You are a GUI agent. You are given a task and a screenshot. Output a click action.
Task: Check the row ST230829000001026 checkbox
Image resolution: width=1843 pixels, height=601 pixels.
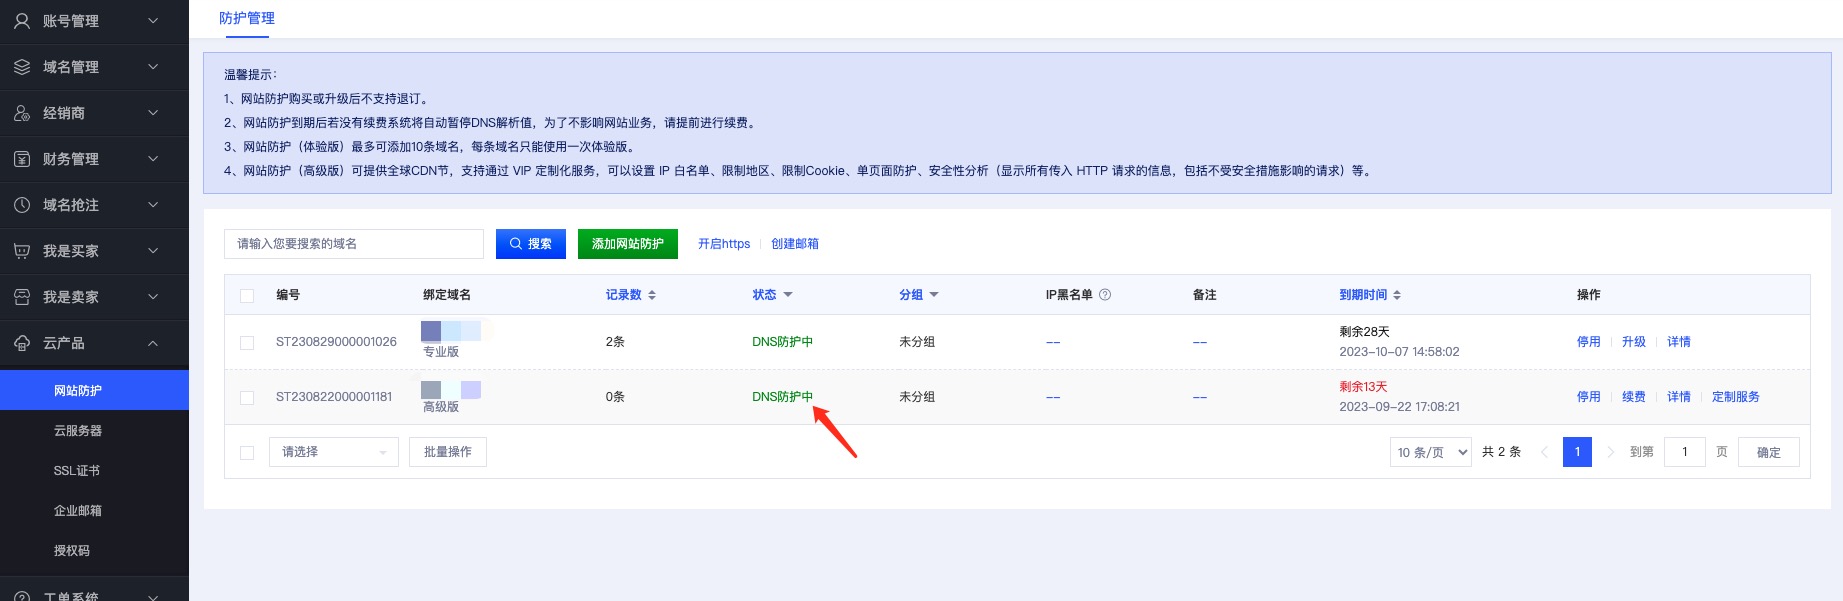(x=247, y=343)
